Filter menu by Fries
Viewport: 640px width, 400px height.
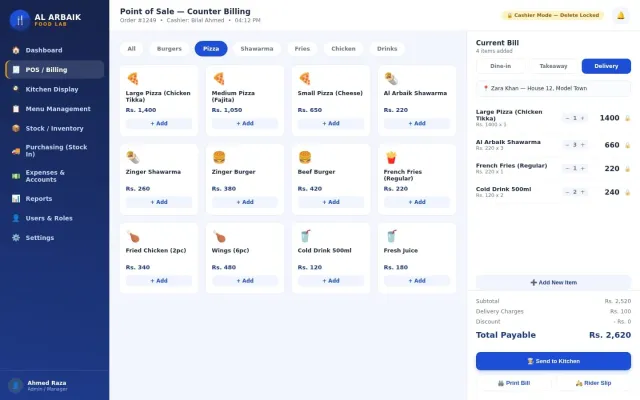(302, 49)
